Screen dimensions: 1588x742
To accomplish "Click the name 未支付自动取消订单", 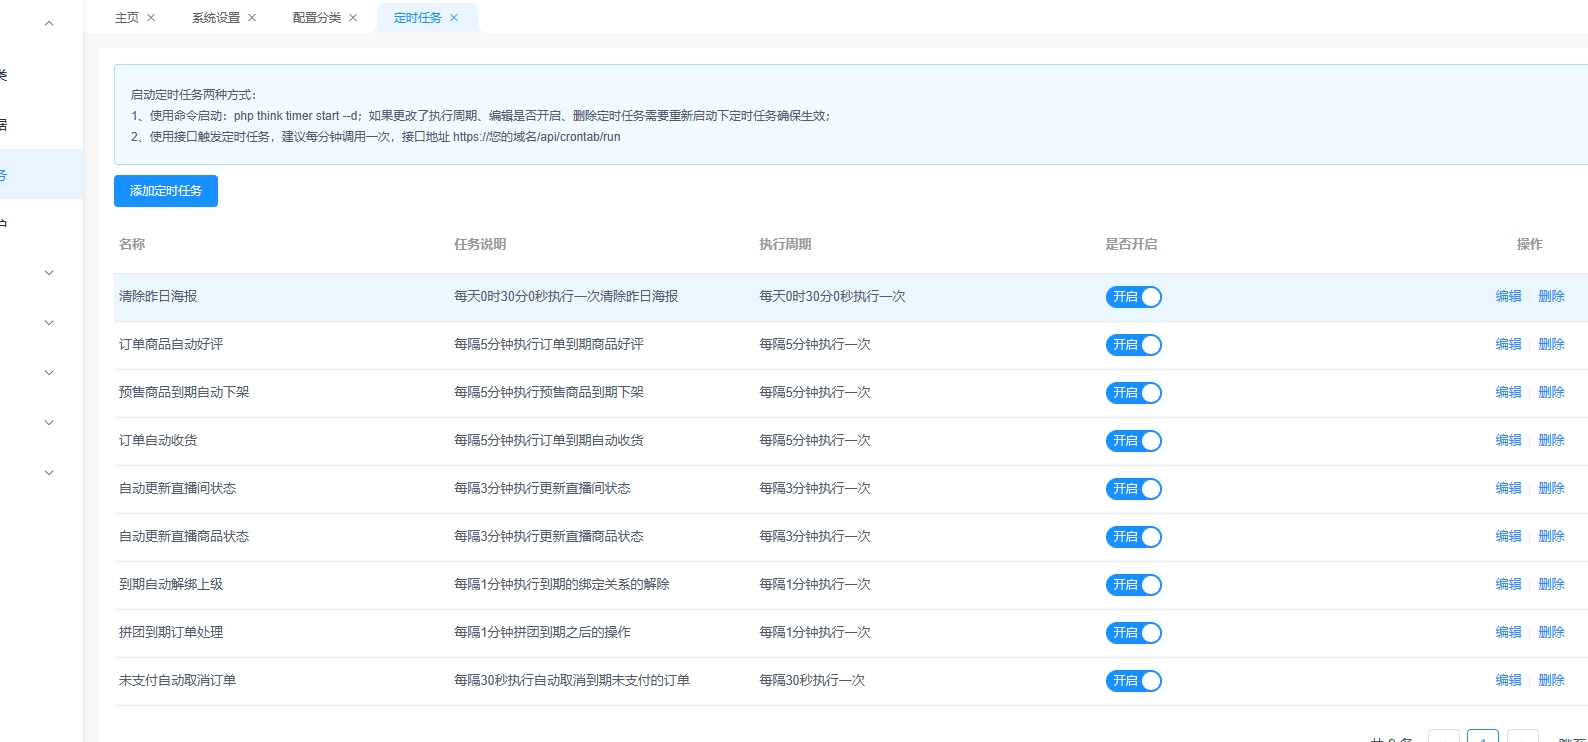I will [x=177, y=680].
